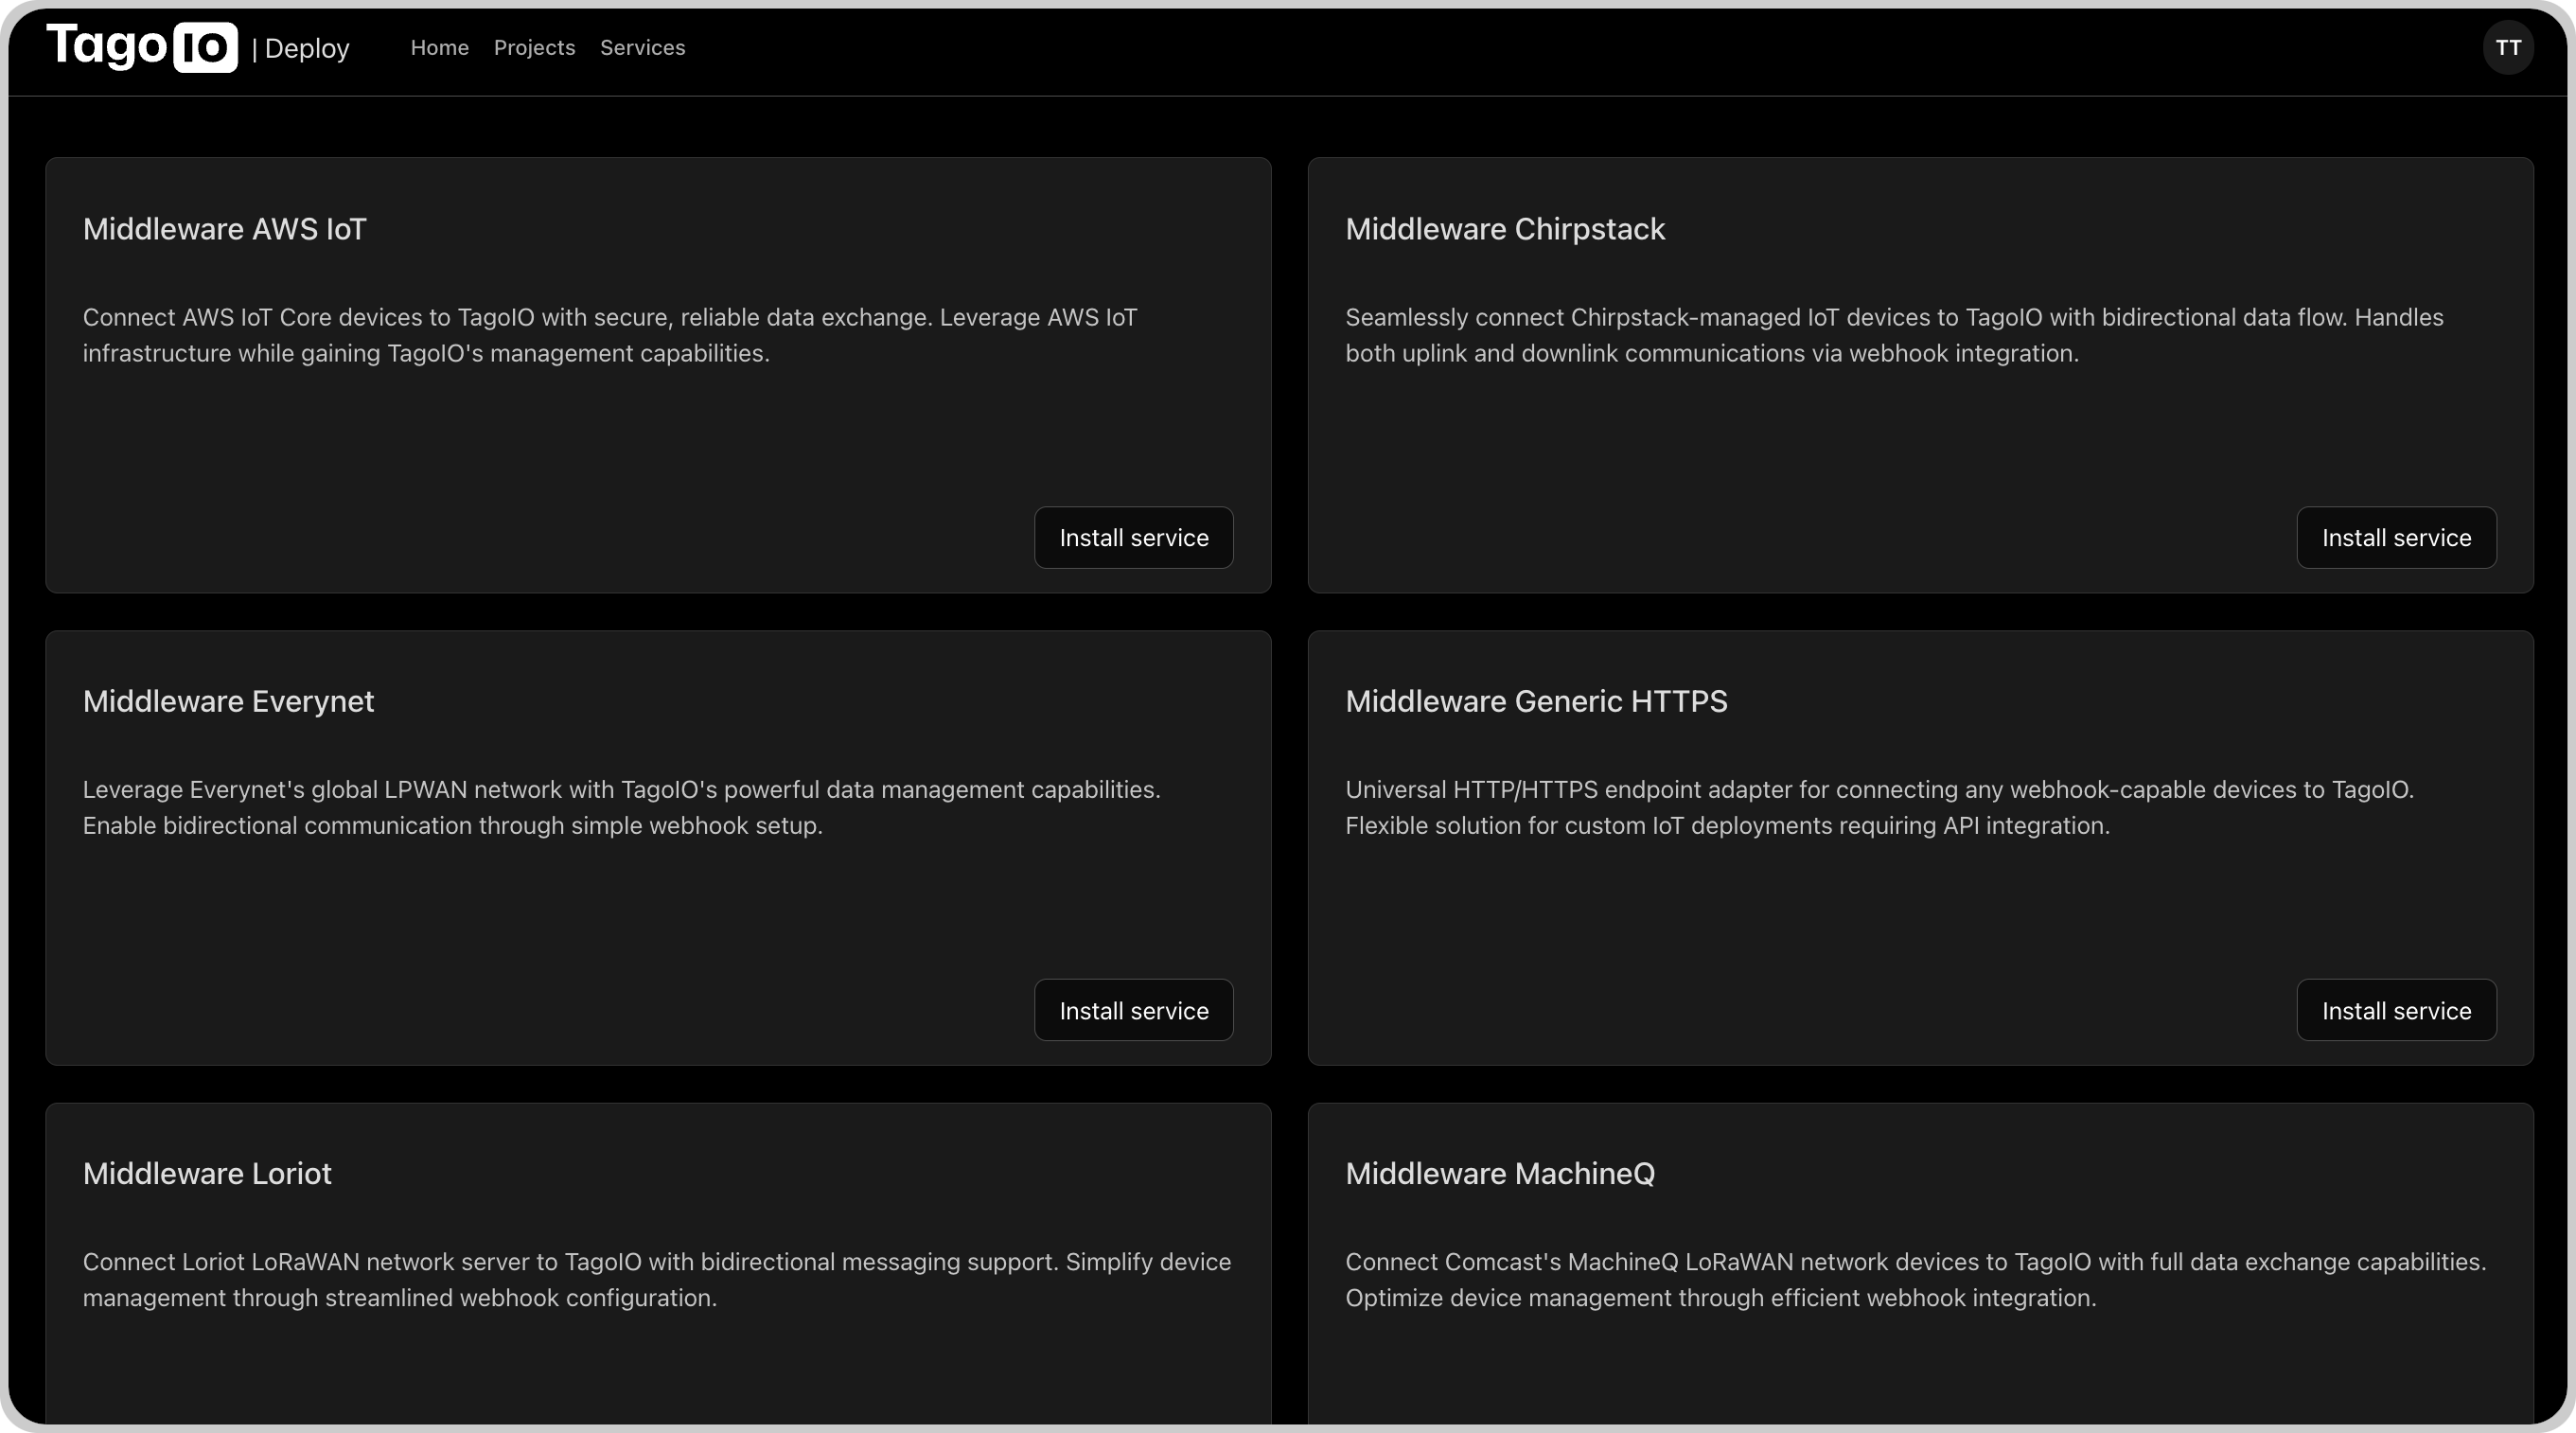Click the Comcast's MachineQ description text
Image resolution: width=2576 pixels, height=1433 pixels.
click(x=1915, y=1279)
